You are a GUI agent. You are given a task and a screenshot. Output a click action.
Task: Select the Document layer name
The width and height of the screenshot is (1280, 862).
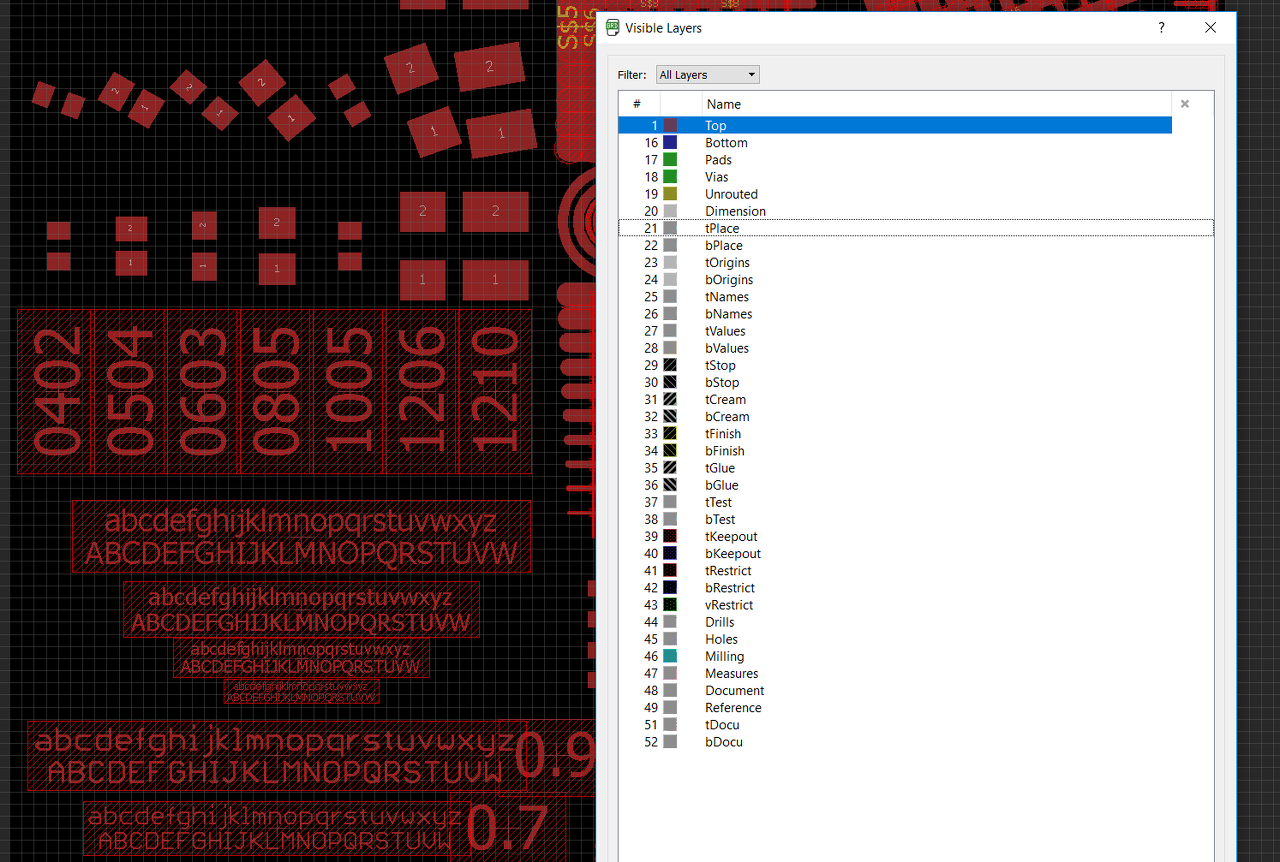pos(734,690)
